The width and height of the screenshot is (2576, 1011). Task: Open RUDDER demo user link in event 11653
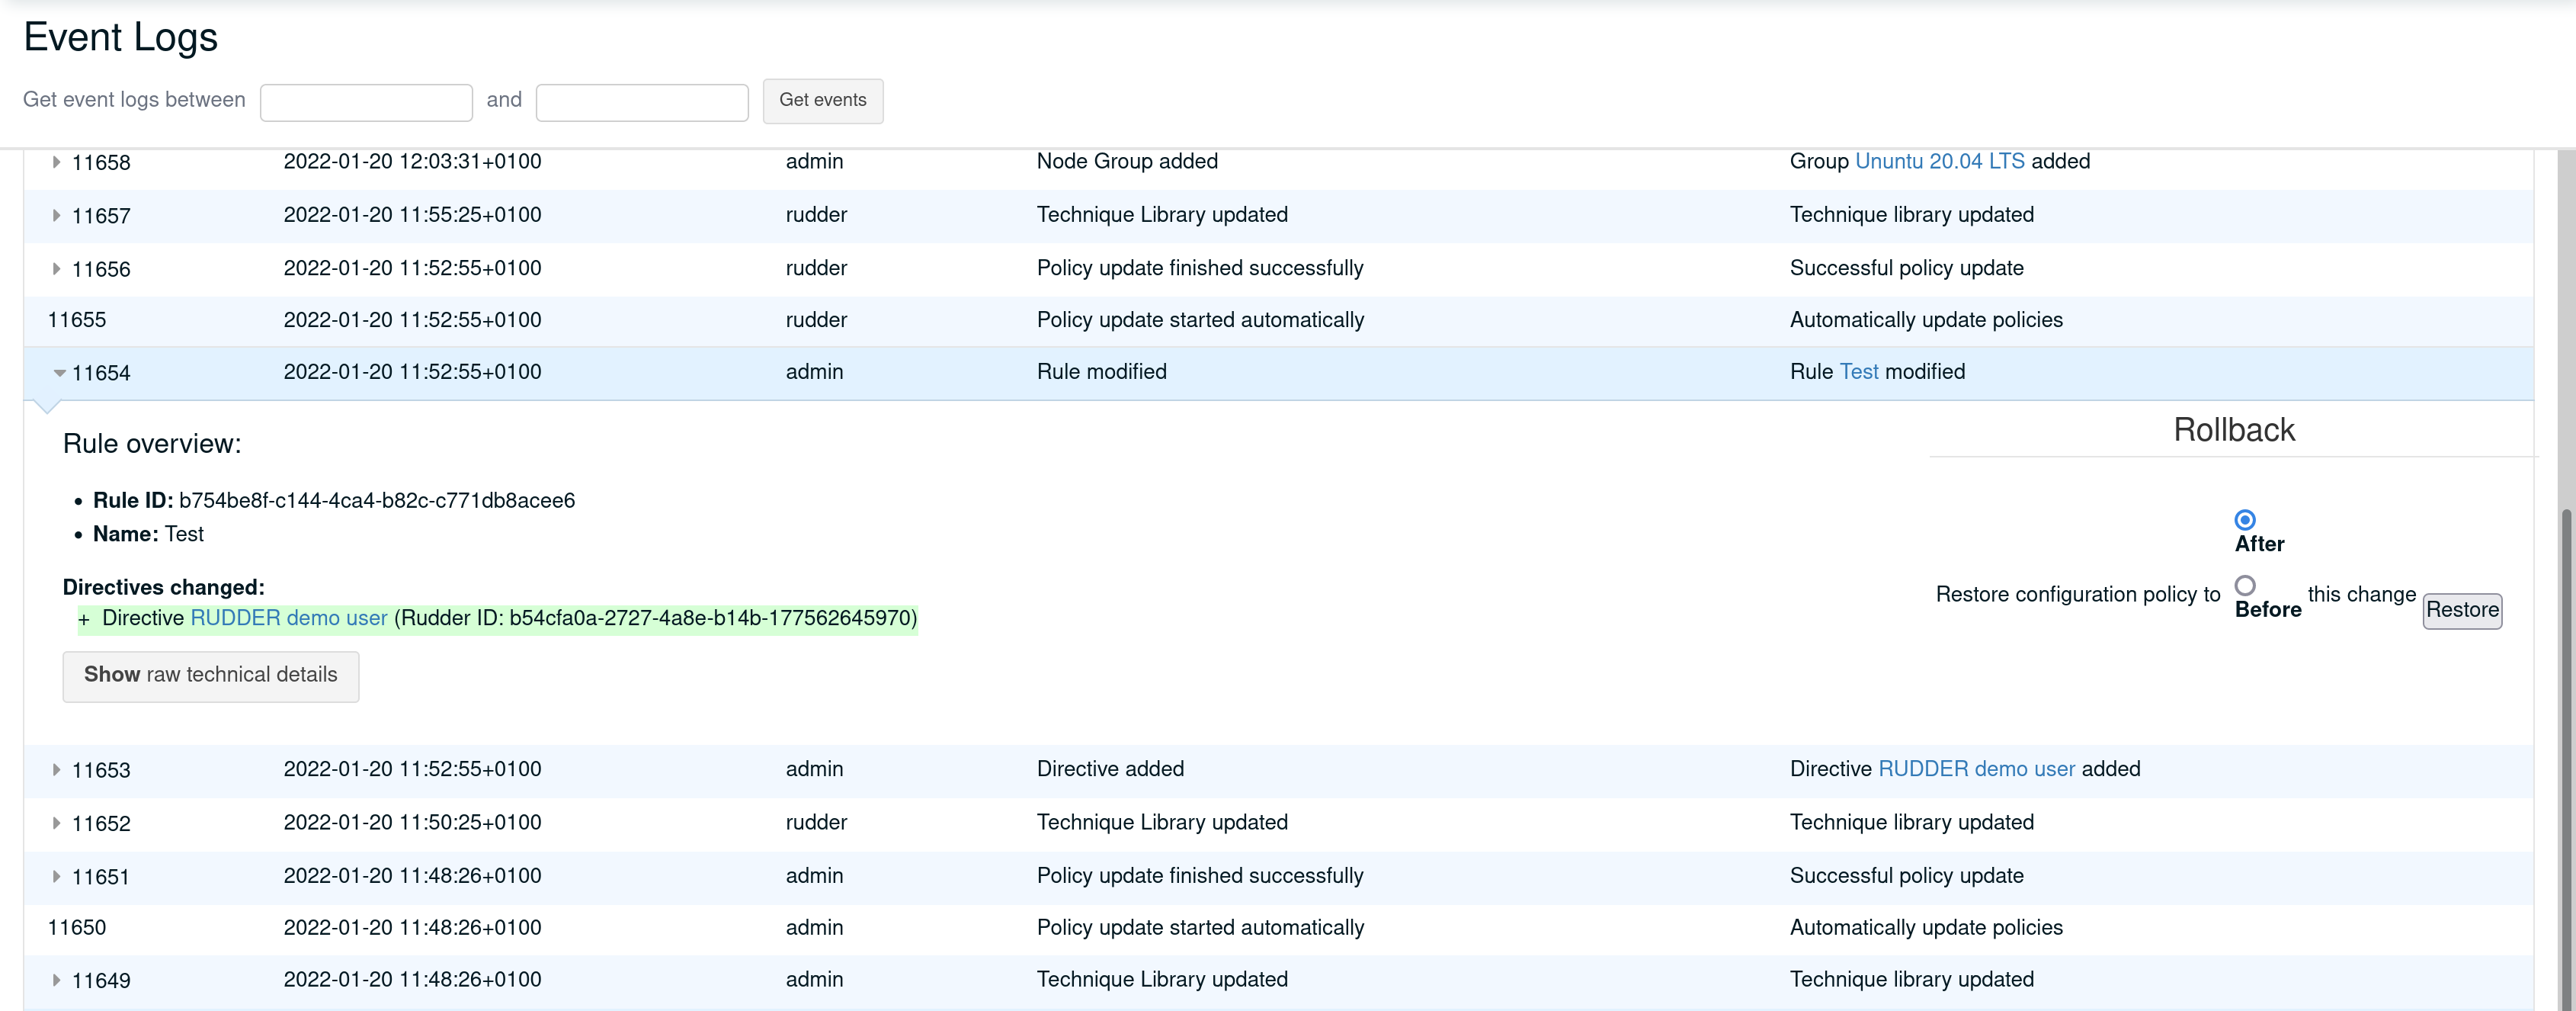click(1975, 769)
